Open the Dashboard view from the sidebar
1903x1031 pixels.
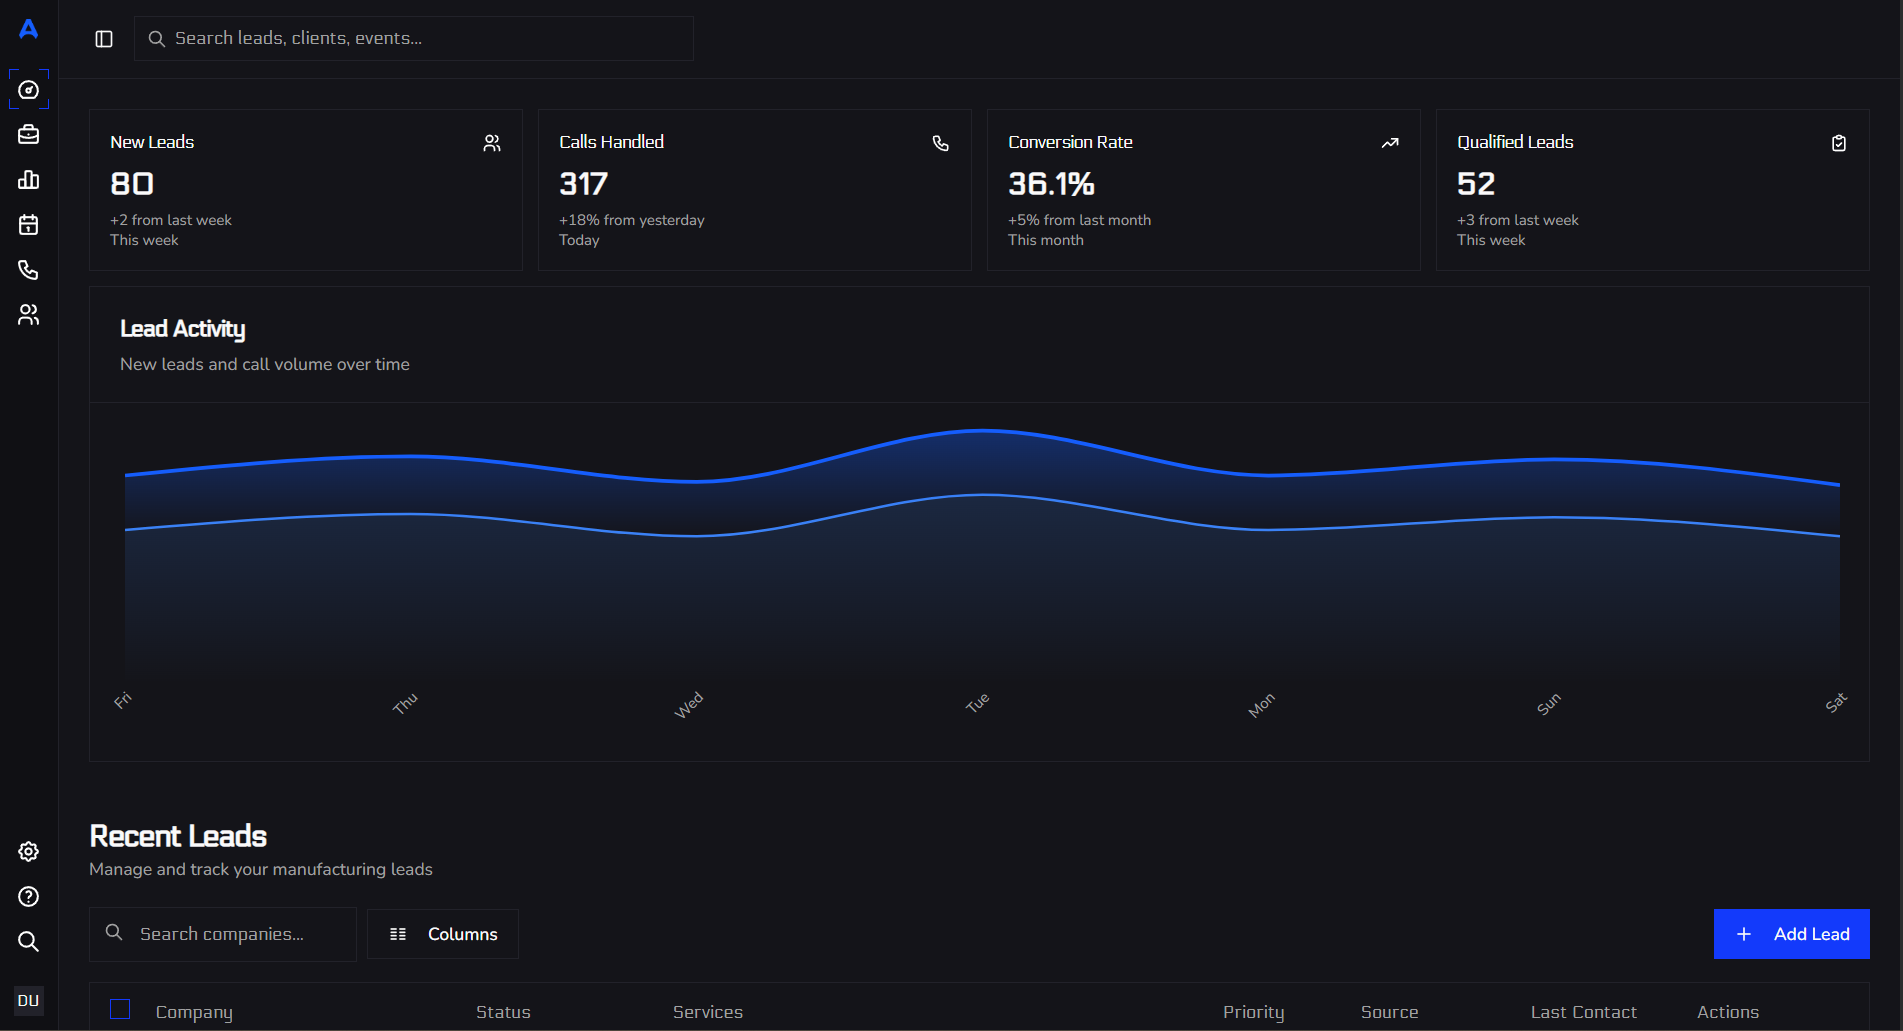(29, 89)
